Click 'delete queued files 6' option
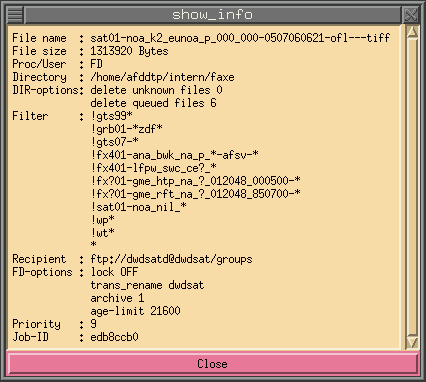 coord(153,103)
